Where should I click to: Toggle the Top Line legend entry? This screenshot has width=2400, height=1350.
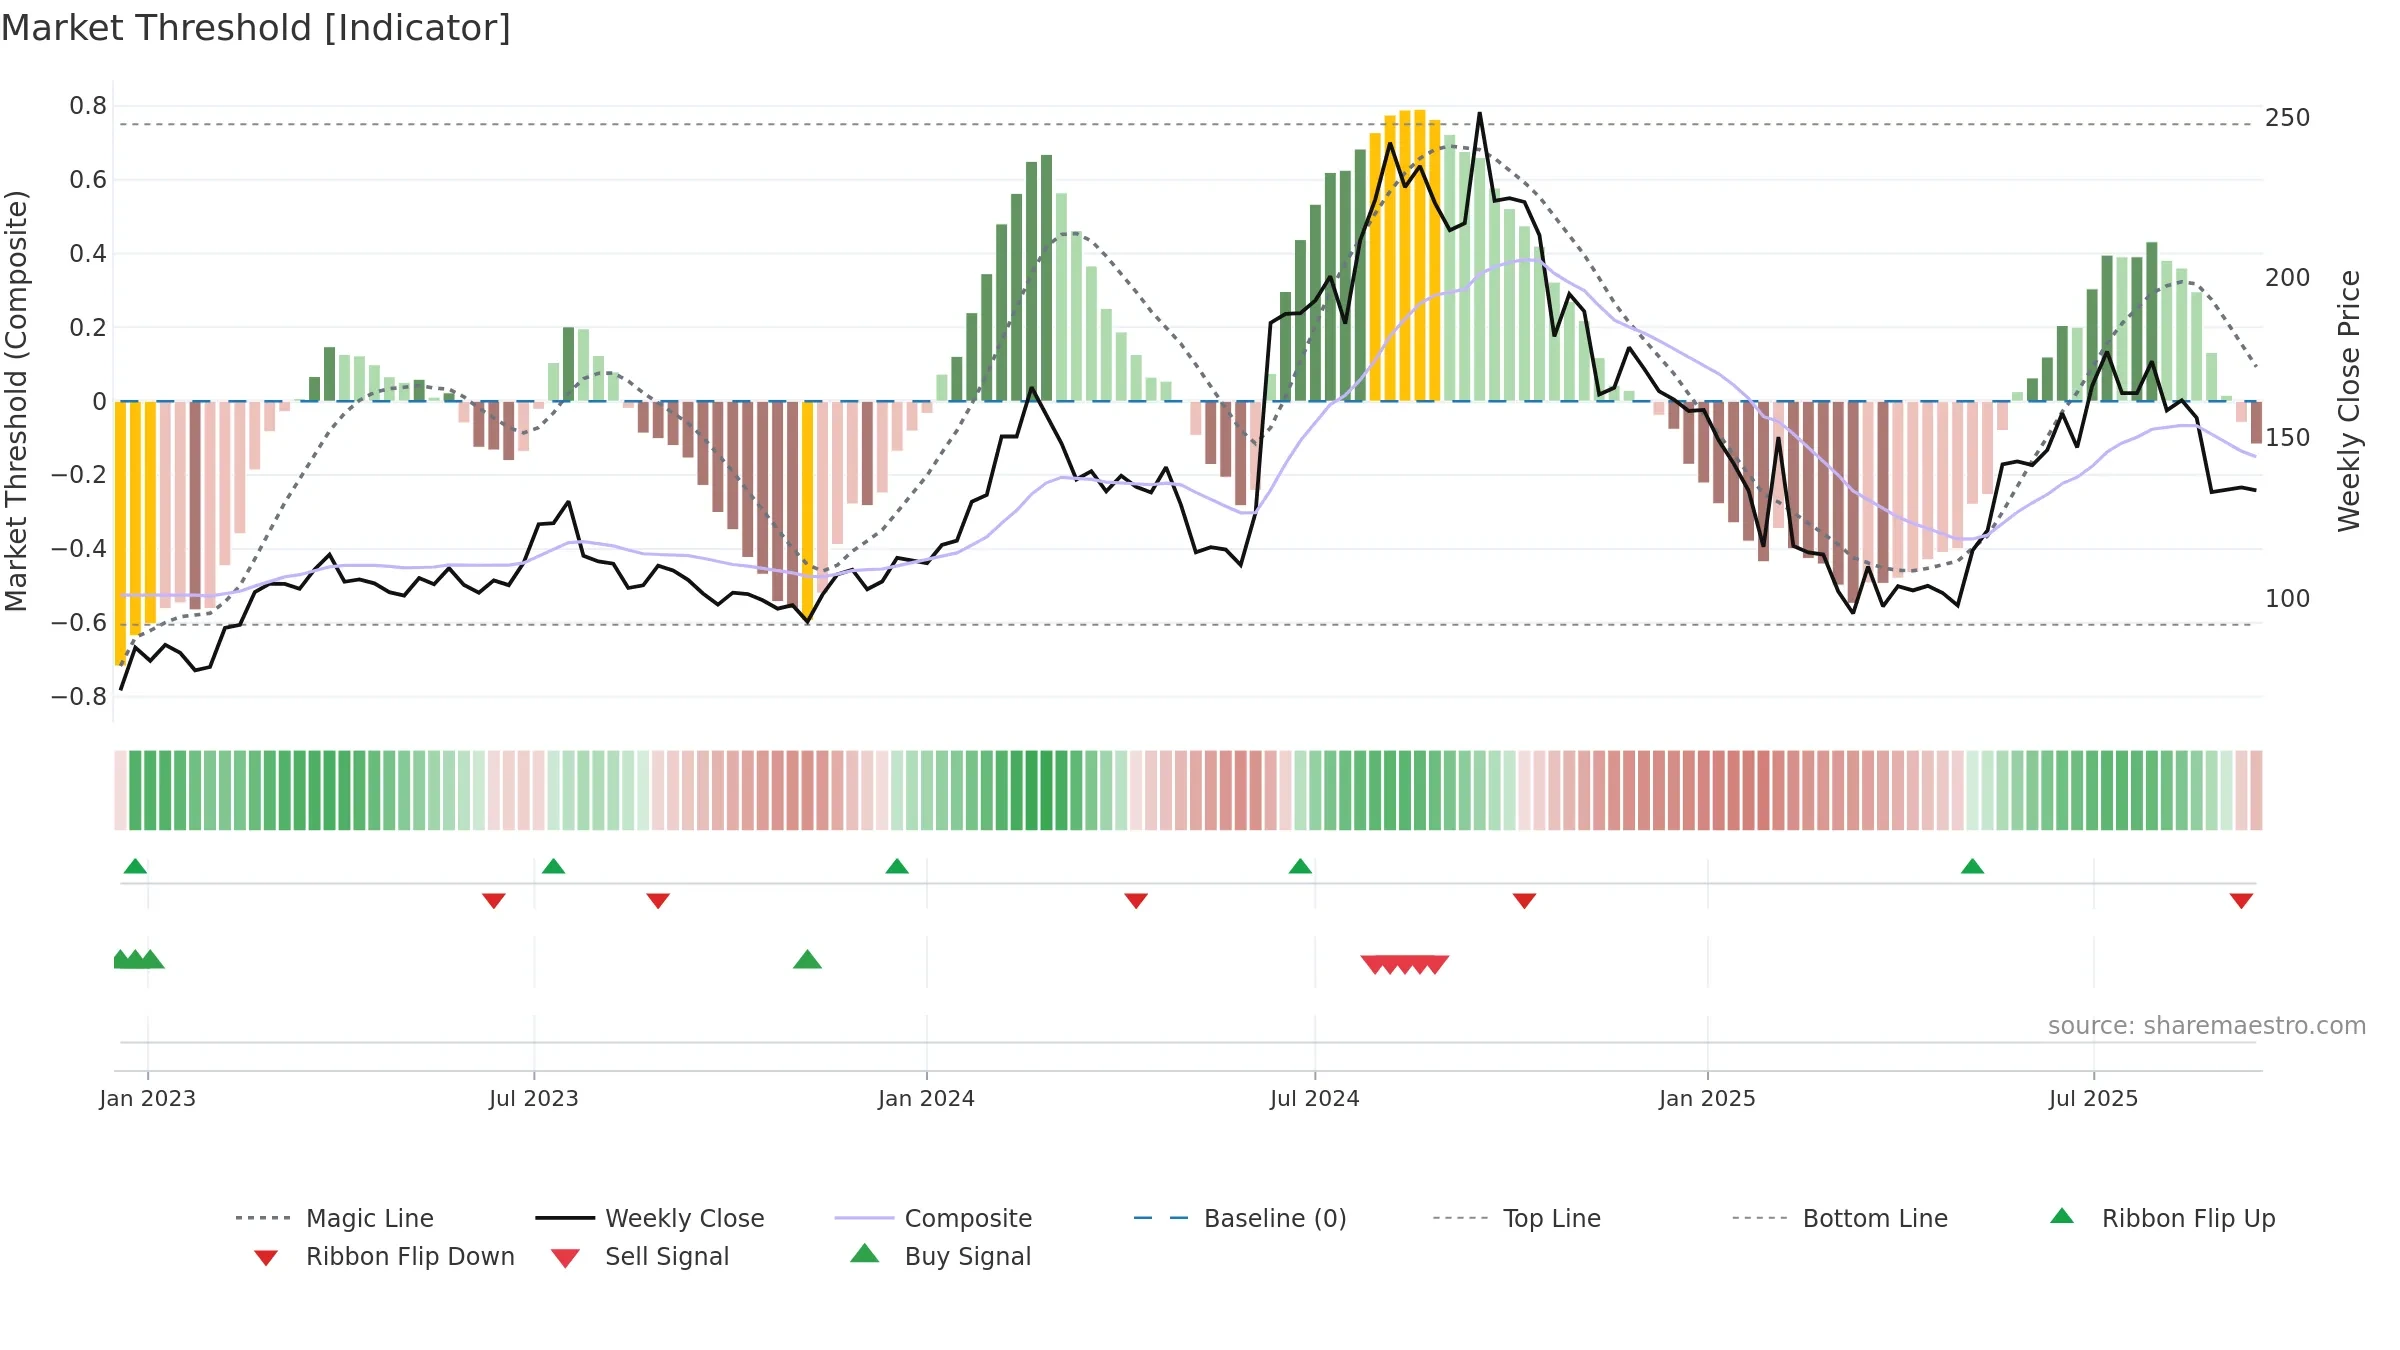pyautogui.click(x=1517, y=1218)
